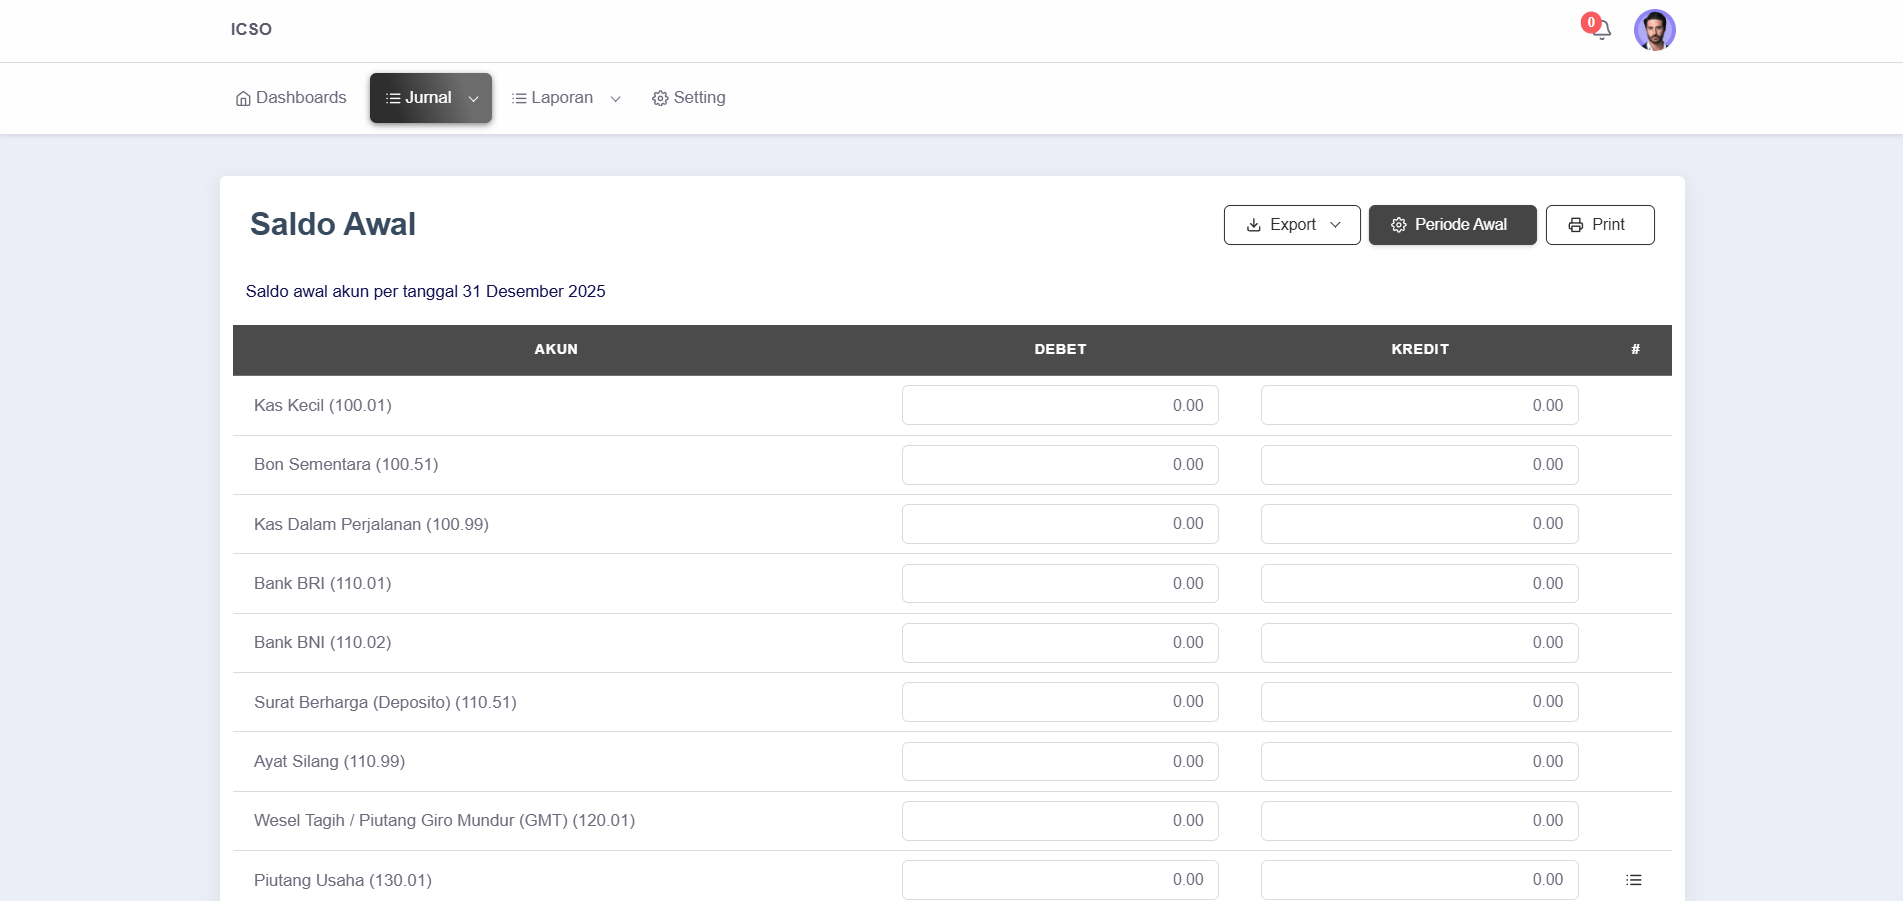The image size is (1903, 901).
Task: Click the list icon in Piutang Usaha row
Action: pos(1633,880)
